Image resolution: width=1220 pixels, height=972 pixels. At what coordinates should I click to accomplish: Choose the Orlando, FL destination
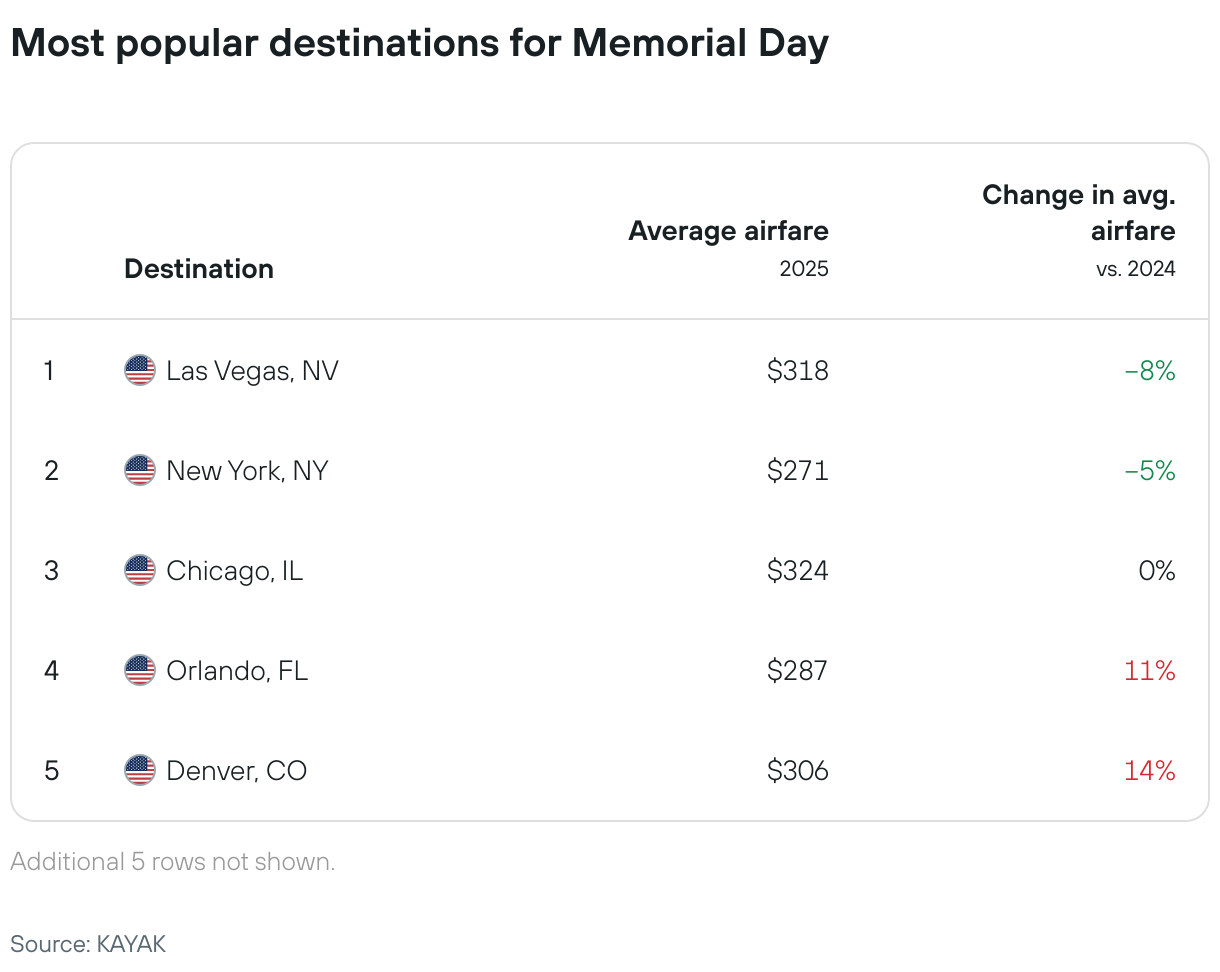237,670
